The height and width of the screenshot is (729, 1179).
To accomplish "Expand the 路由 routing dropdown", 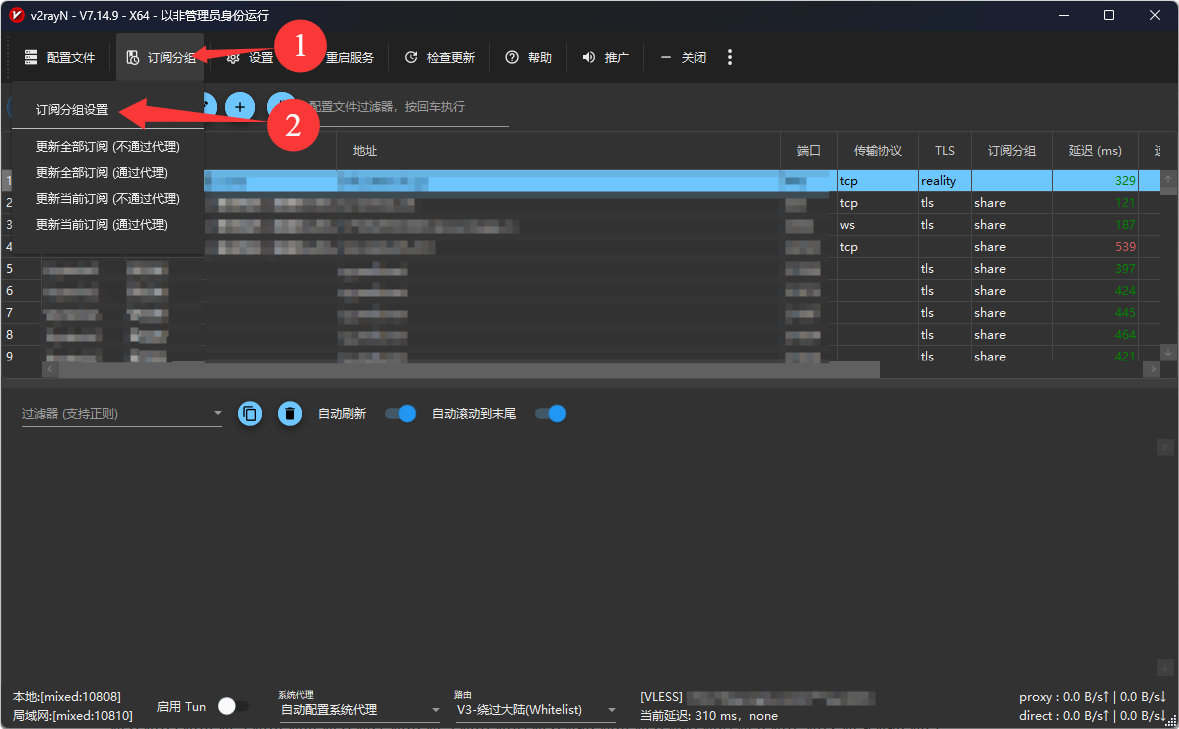I will pos(534,710).
